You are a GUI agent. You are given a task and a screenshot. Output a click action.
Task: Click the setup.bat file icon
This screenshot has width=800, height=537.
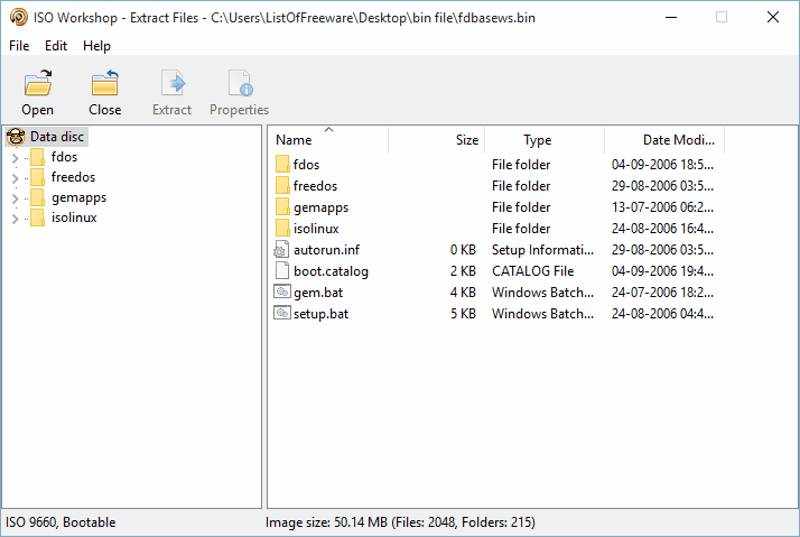pos(282,313)
